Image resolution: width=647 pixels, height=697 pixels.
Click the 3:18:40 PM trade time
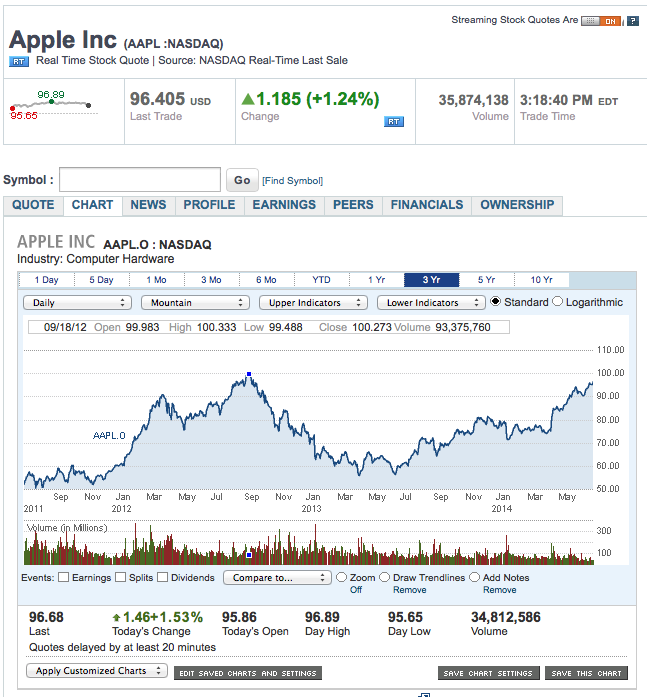click(x=556, y=100)
